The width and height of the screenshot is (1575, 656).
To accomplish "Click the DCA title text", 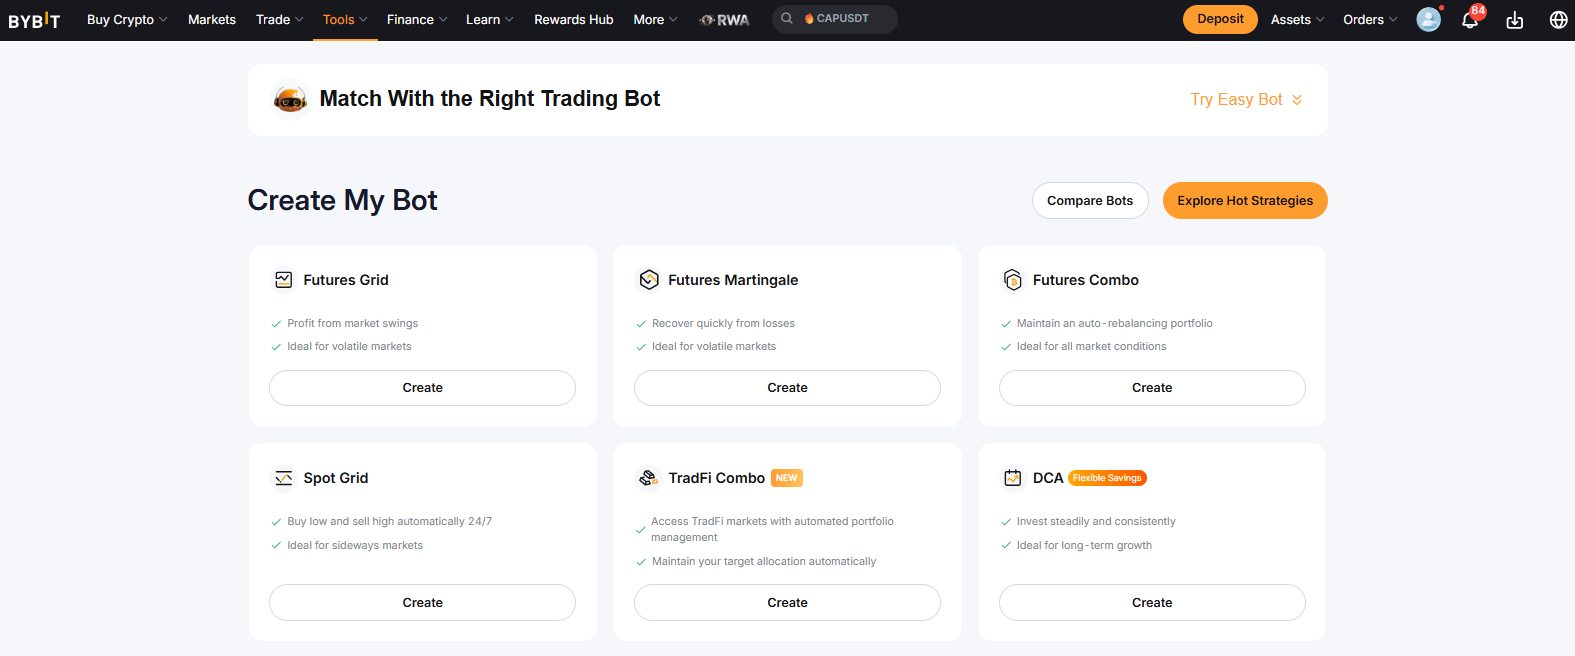I will click(1048, 478).
